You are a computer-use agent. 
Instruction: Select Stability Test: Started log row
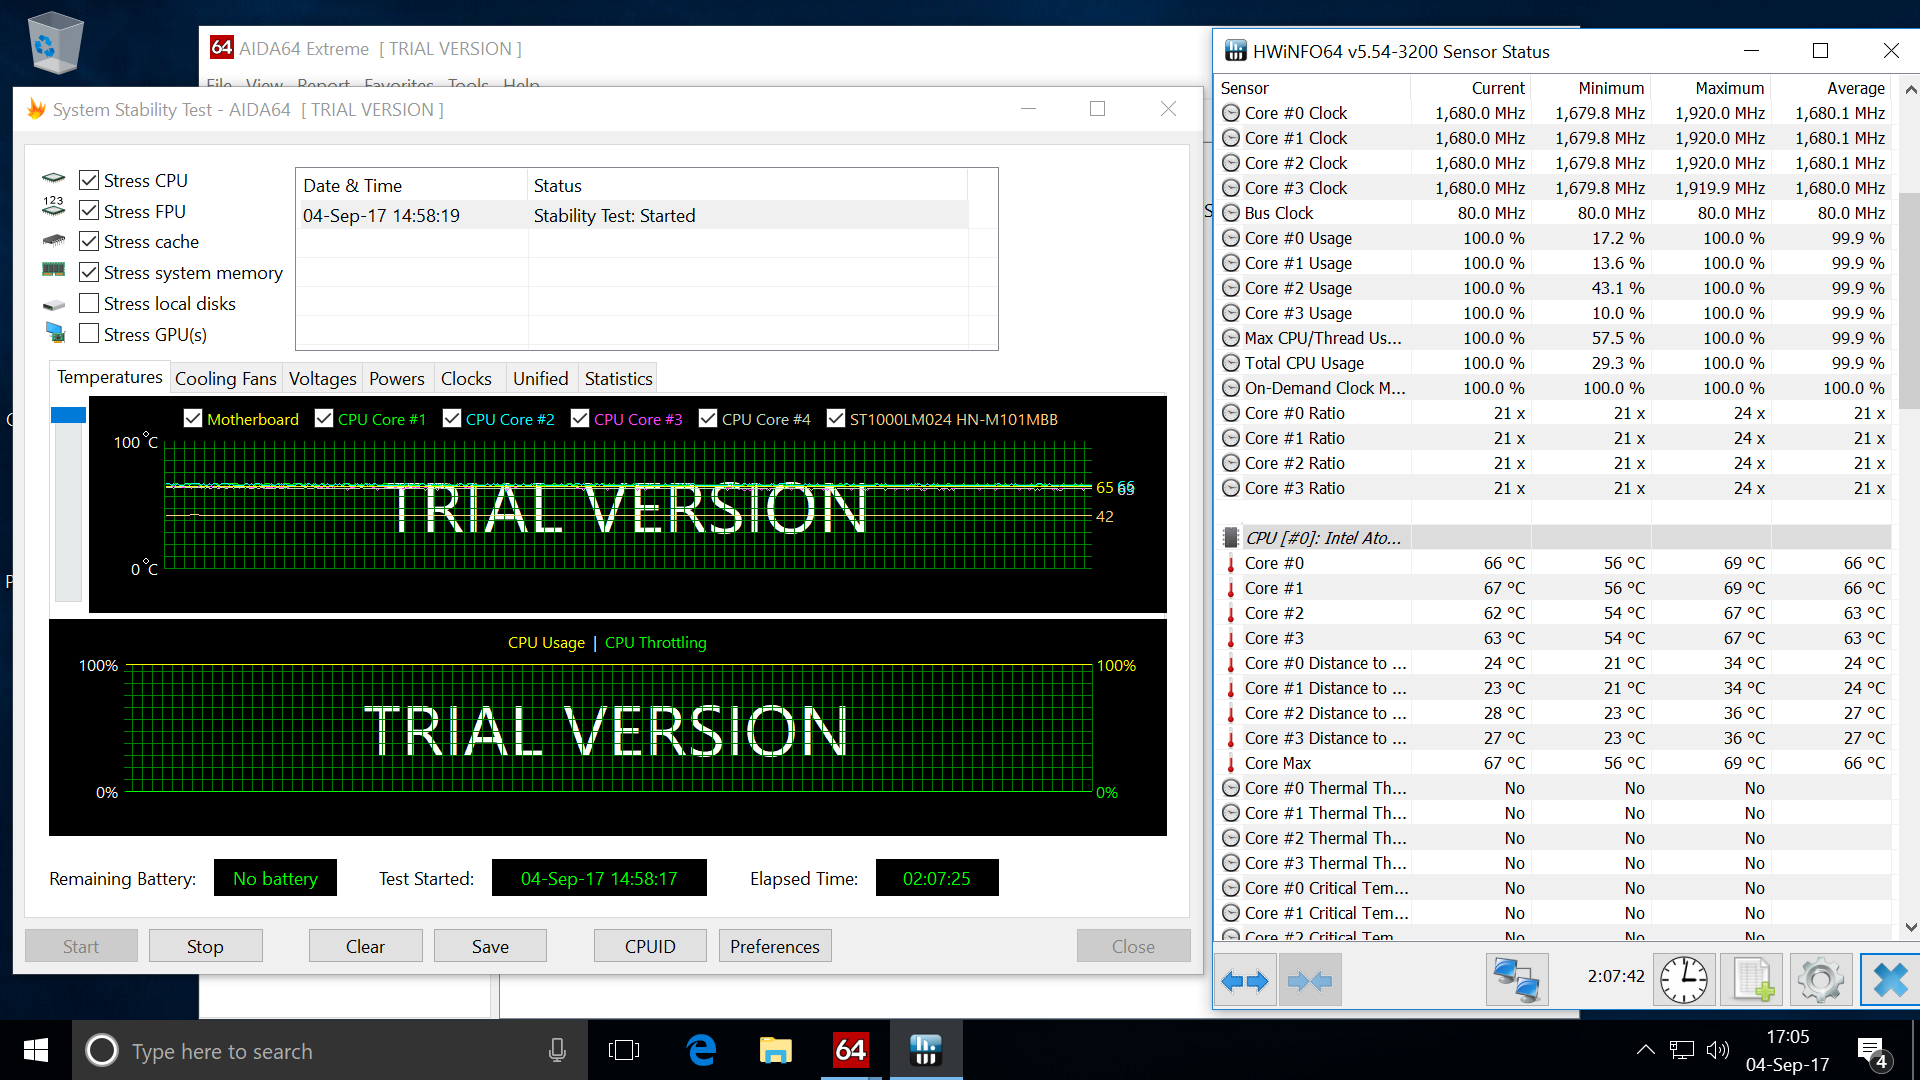(x=634, y=215)
